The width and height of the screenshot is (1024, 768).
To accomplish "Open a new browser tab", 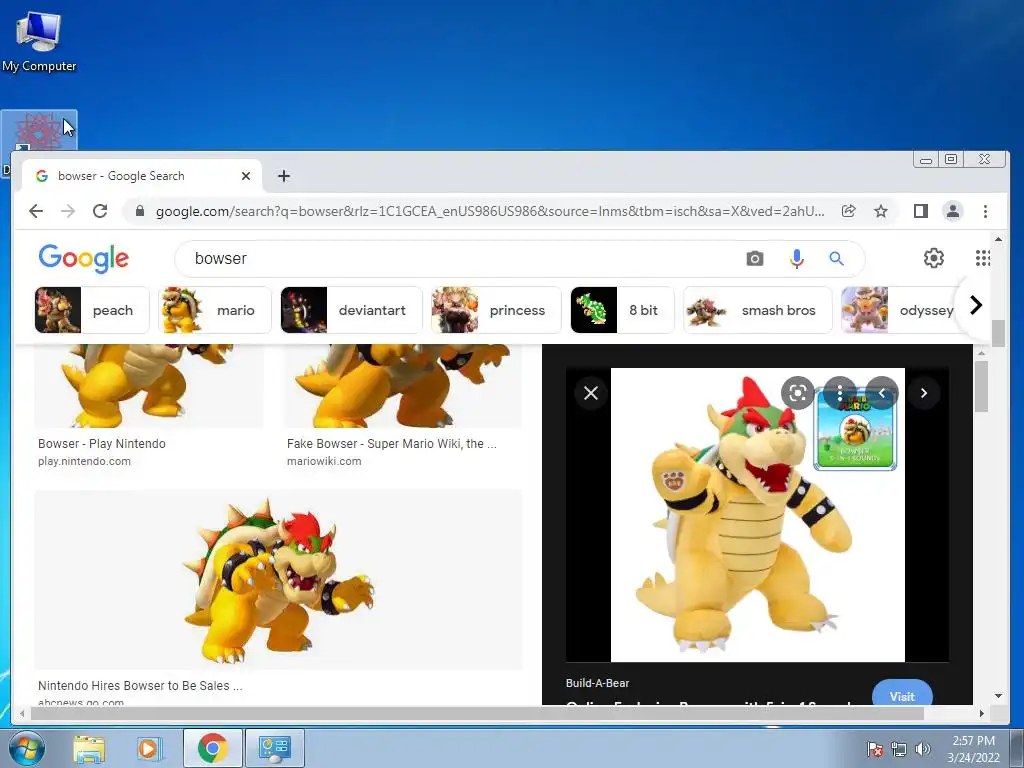I will tap(283, 176).
